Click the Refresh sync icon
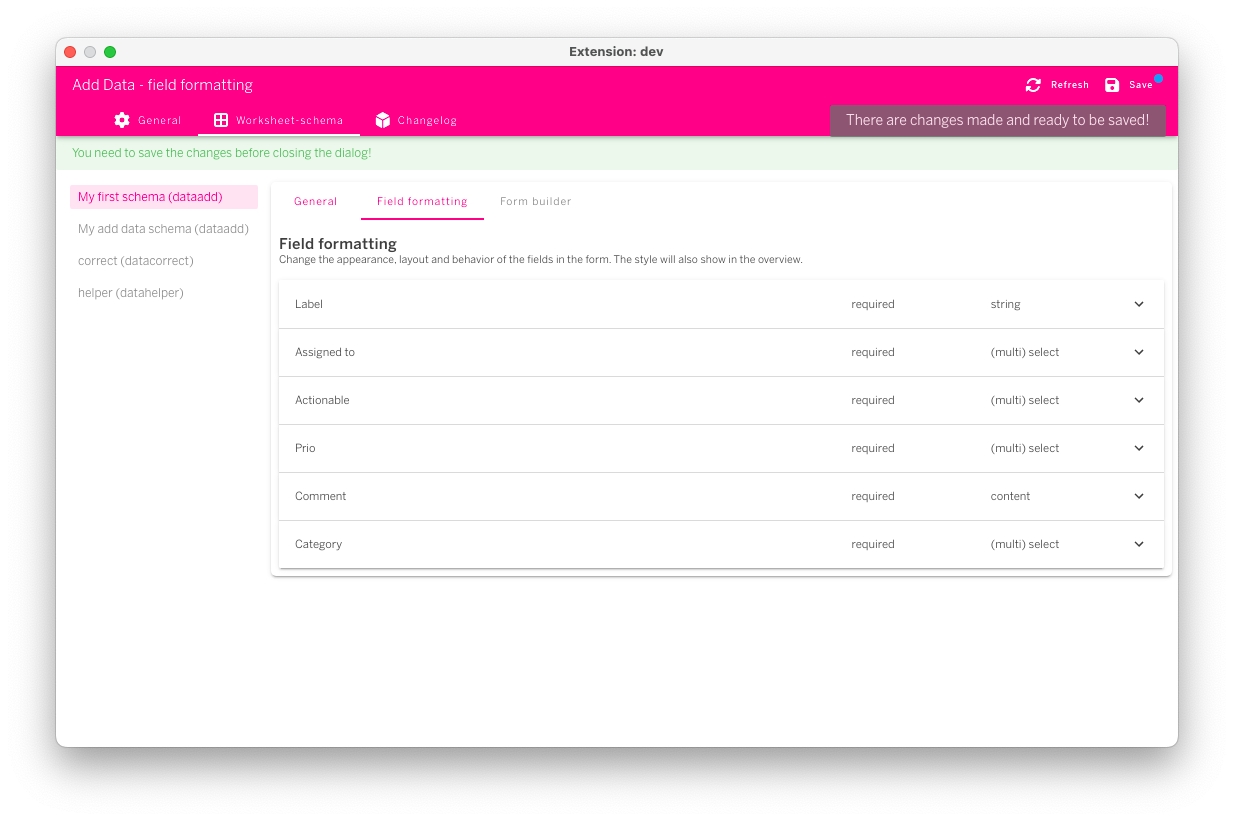This screenshot has width=1234, height=821. pos(1033,85)
